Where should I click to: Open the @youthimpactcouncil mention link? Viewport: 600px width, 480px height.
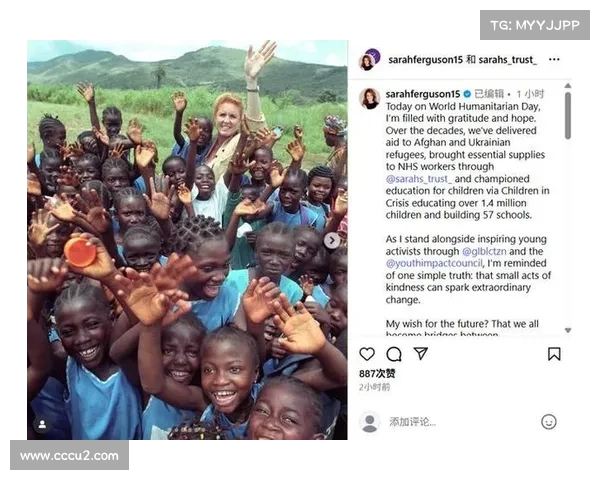point(434,263)
